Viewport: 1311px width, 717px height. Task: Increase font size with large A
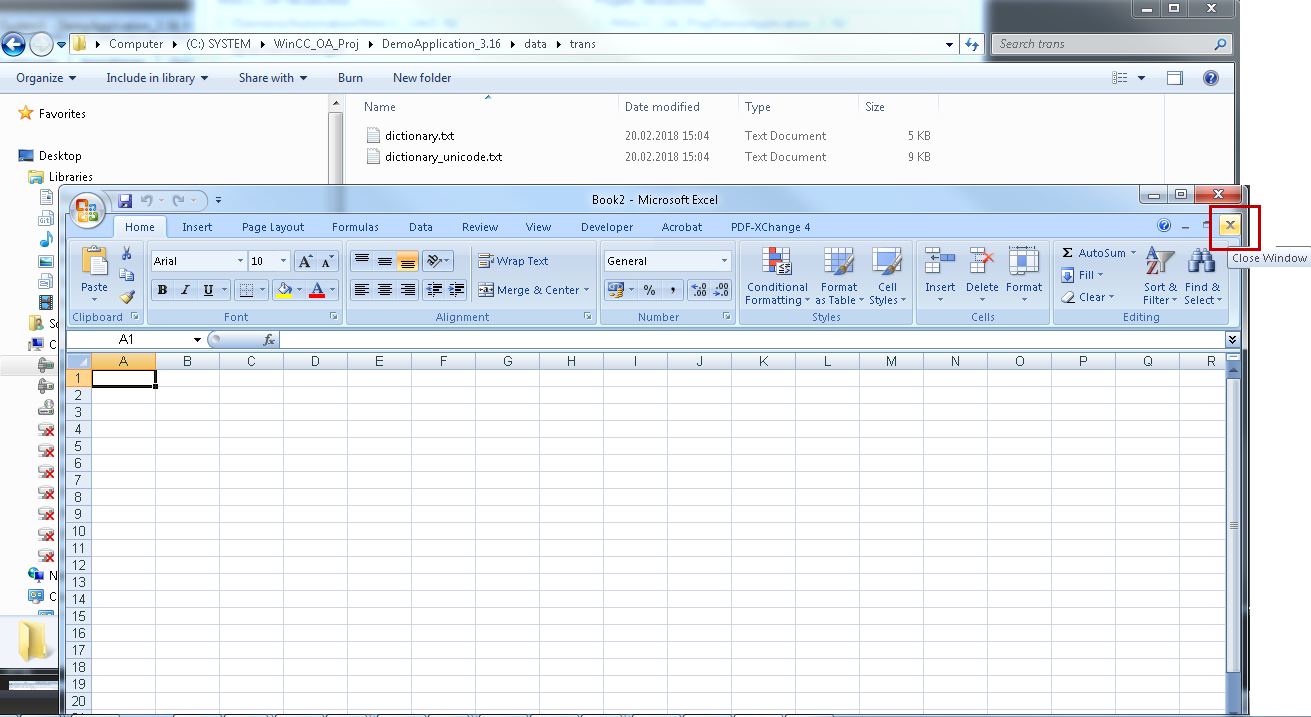(x=306, y=261)
